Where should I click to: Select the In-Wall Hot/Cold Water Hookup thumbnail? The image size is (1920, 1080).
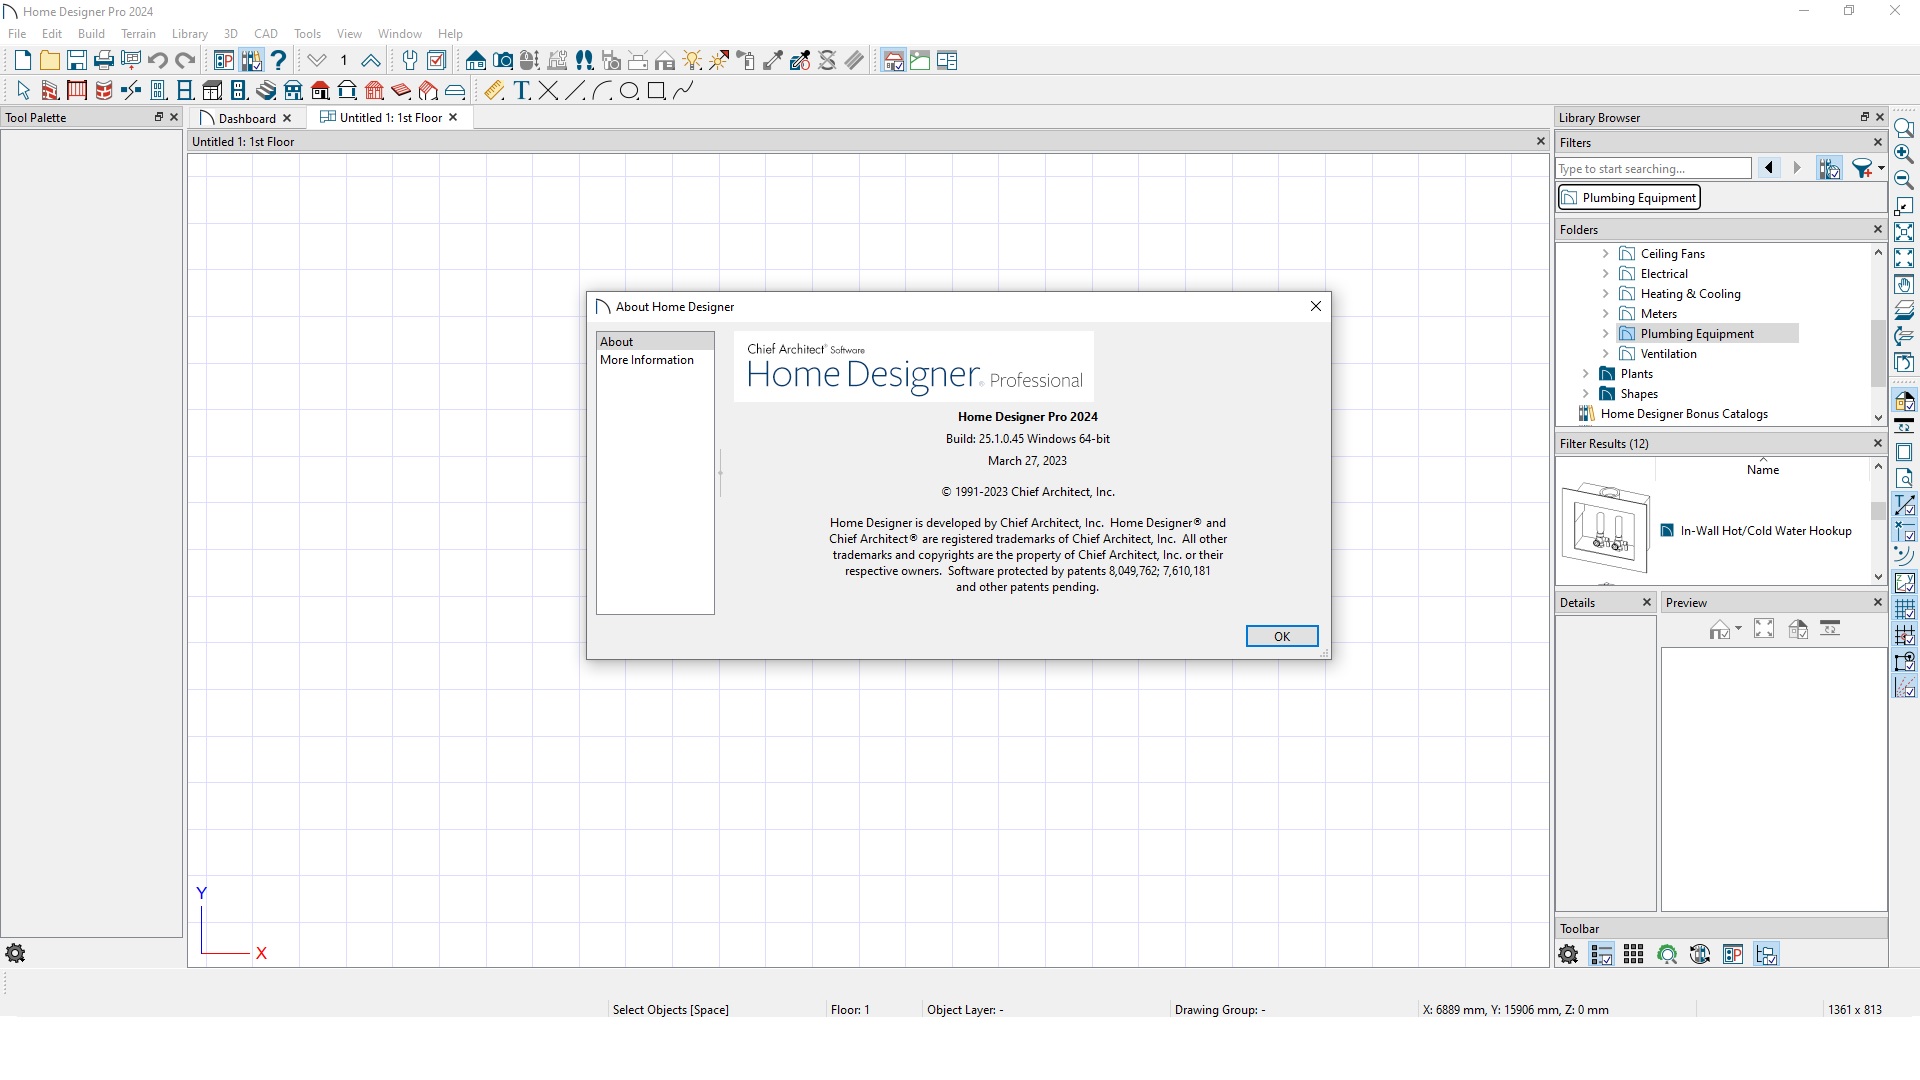click(1605, 527)
